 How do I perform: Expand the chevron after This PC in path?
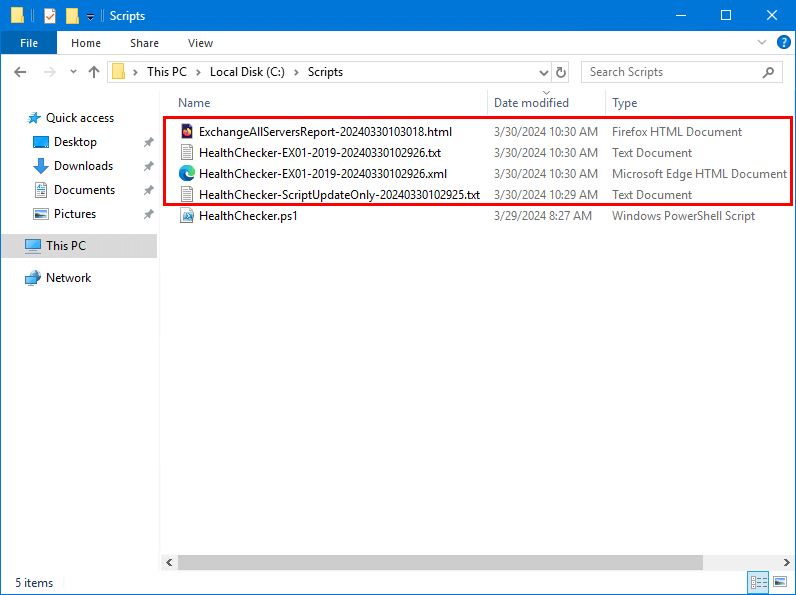198,72
